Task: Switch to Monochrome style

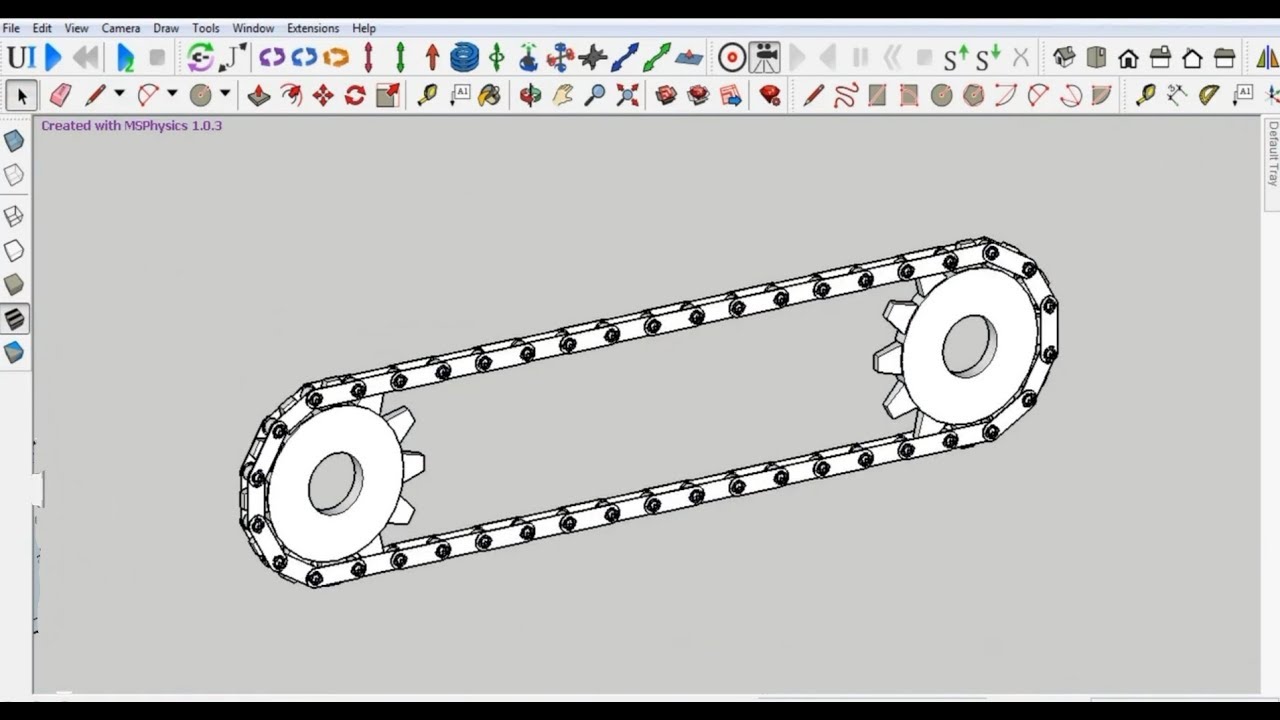Action: (x=13, y=353)
